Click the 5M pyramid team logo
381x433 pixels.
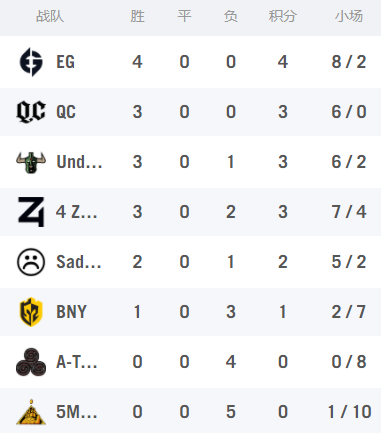pos(31,412)
